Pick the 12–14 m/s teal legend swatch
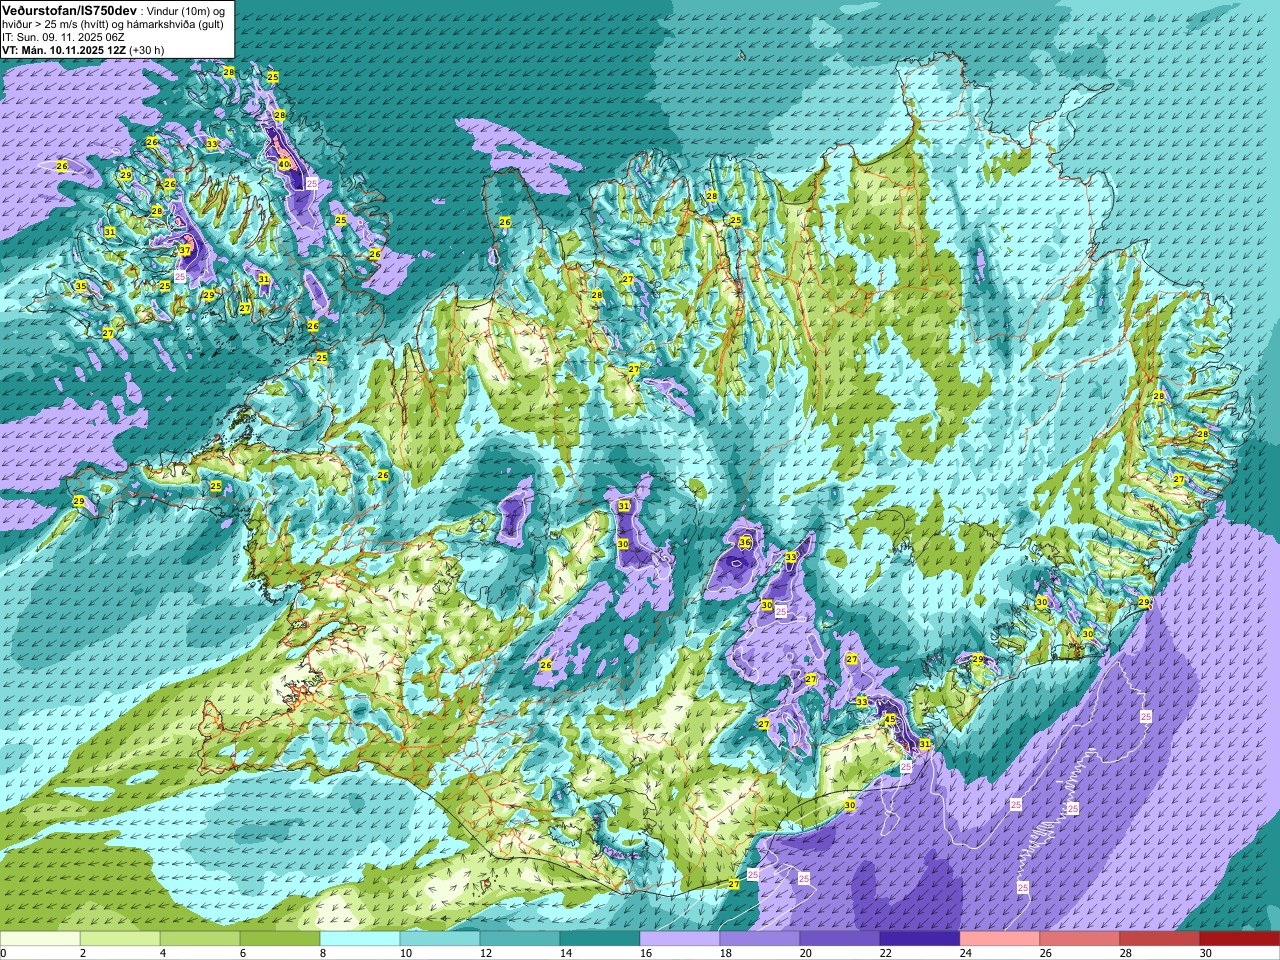 pos(520,939)
